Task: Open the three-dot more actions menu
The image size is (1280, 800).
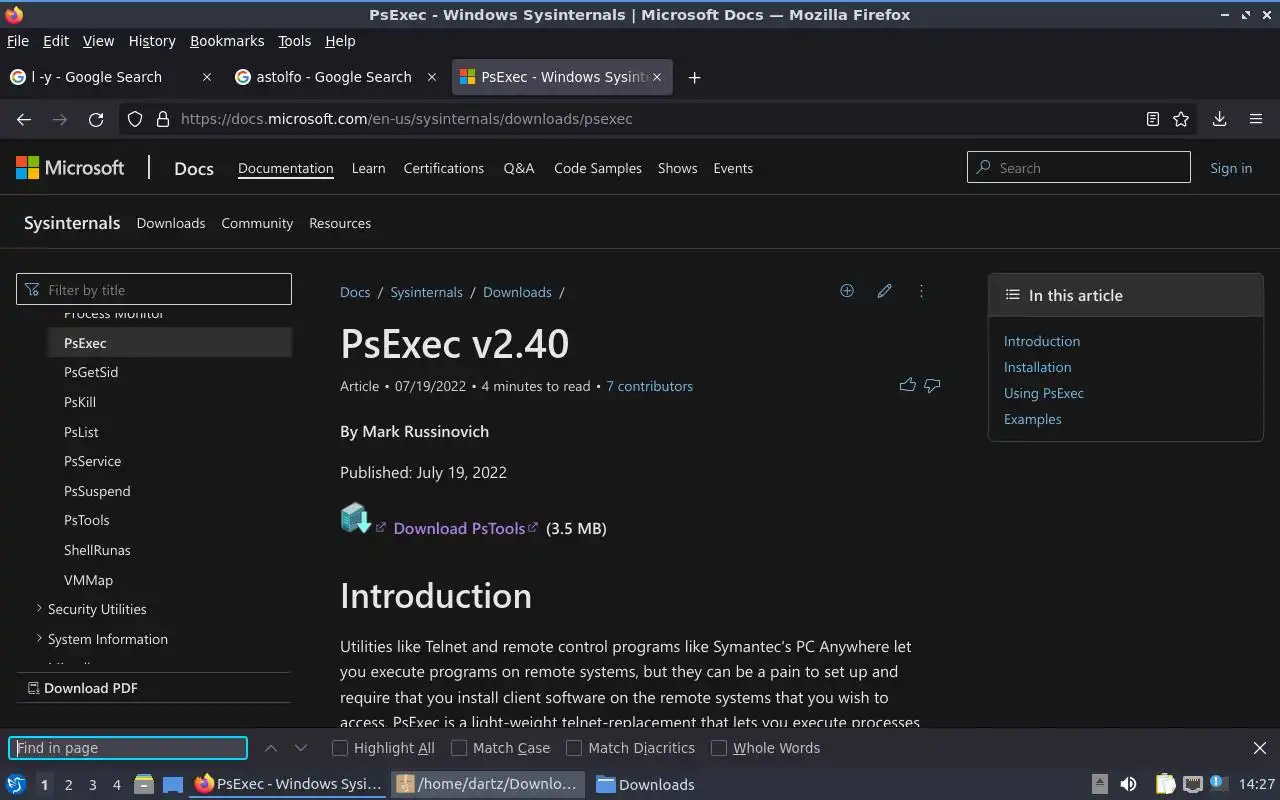Action: (x=921, y=291)
